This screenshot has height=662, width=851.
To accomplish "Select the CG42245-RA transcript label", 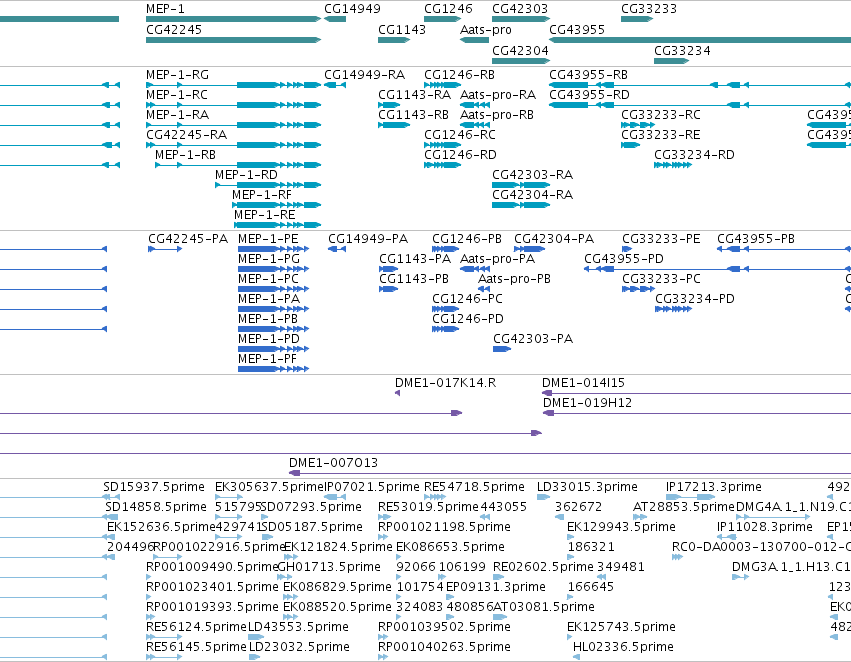I will coord(186,135).
